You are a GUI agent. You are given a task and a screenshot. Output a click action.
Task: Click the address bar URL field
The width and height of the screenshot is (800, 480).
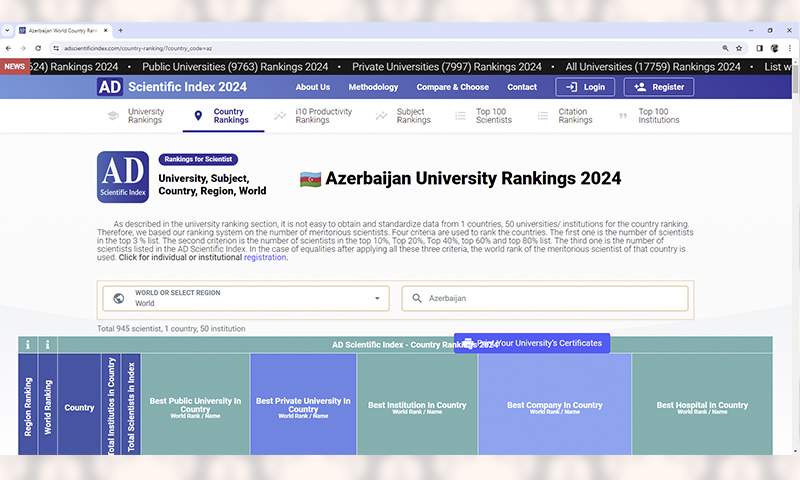[388, 48]
